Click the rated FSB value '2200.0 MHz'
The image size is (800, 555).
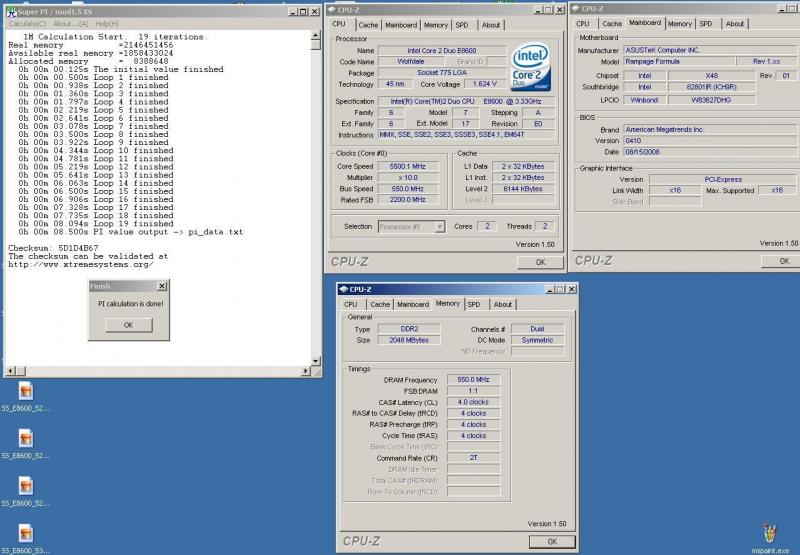[408, 200]
